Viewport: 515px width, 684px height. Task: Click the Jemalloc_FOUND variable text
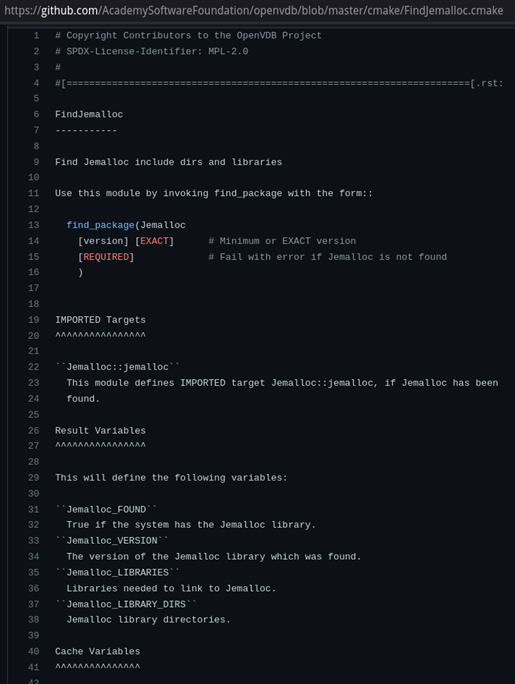click(106, 510)
